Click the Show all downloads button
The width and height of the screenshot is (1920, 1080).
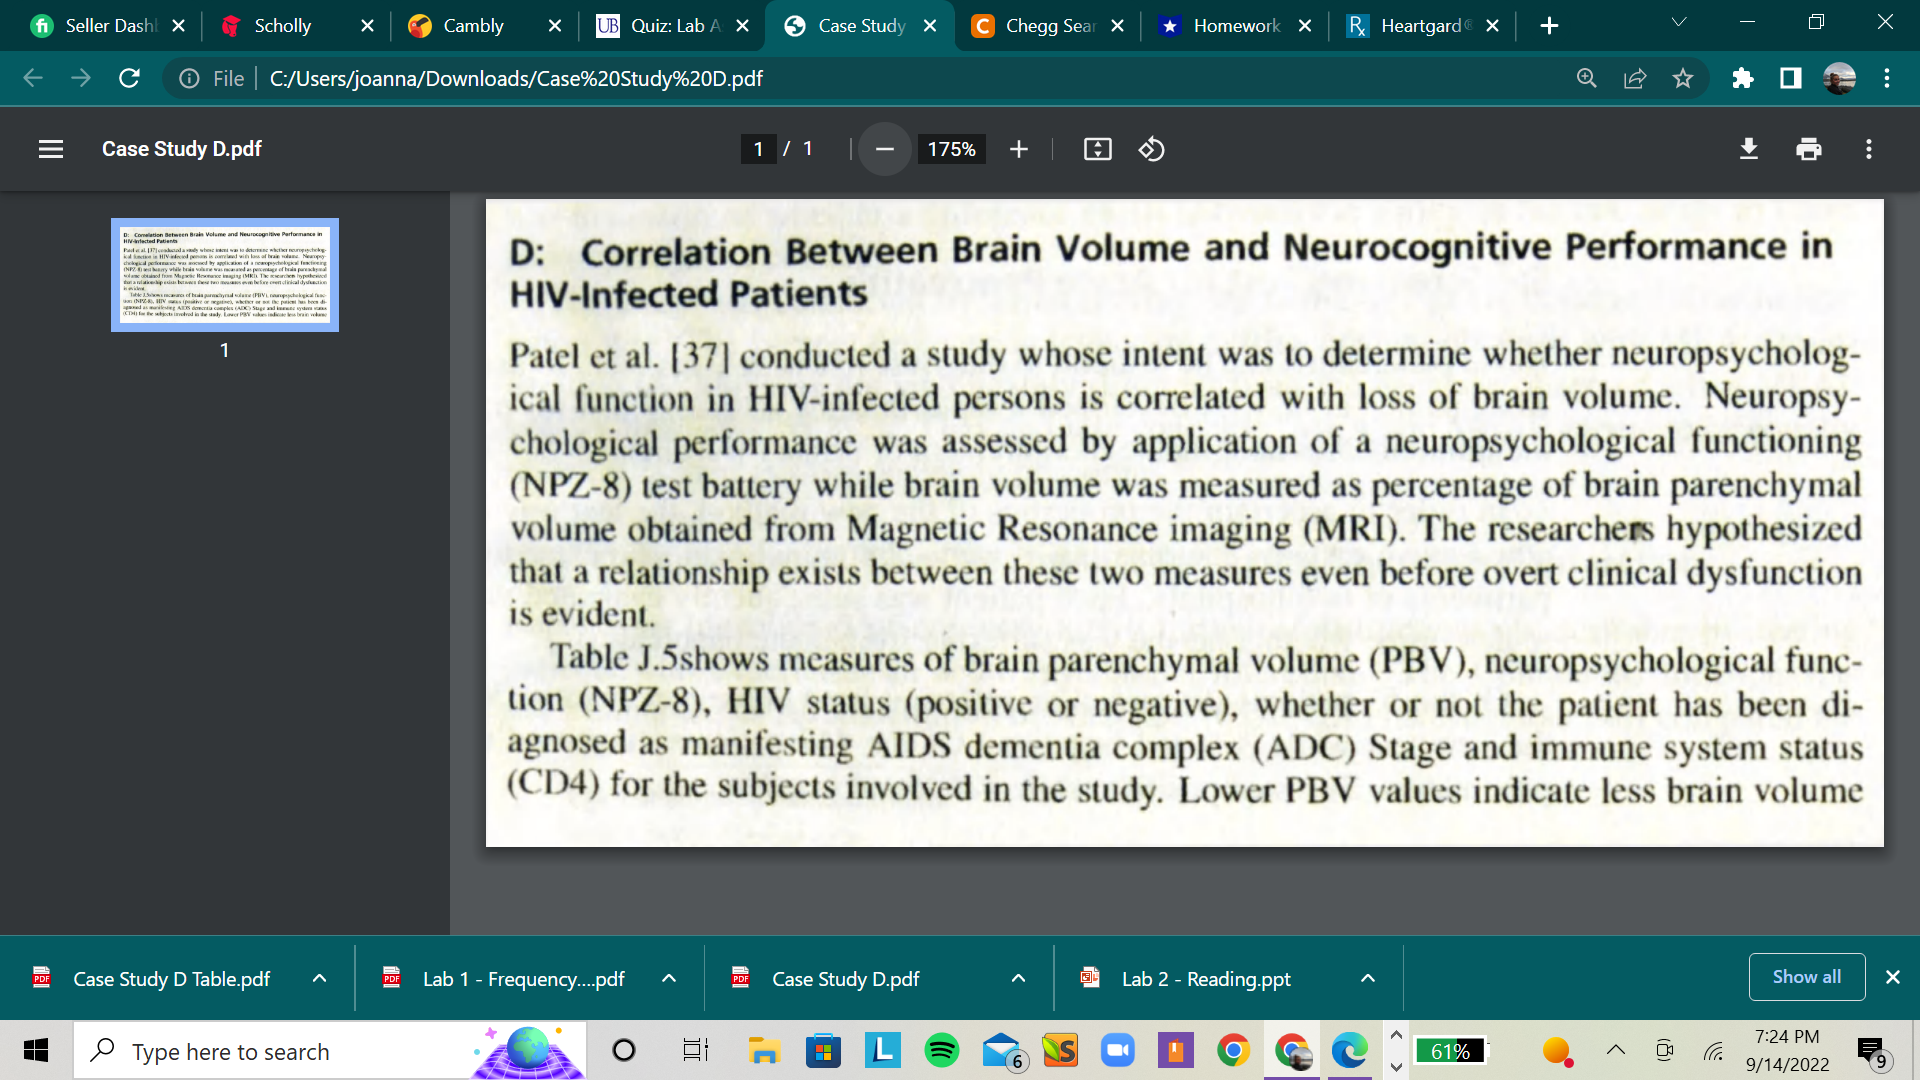(x=1806, y=976)
